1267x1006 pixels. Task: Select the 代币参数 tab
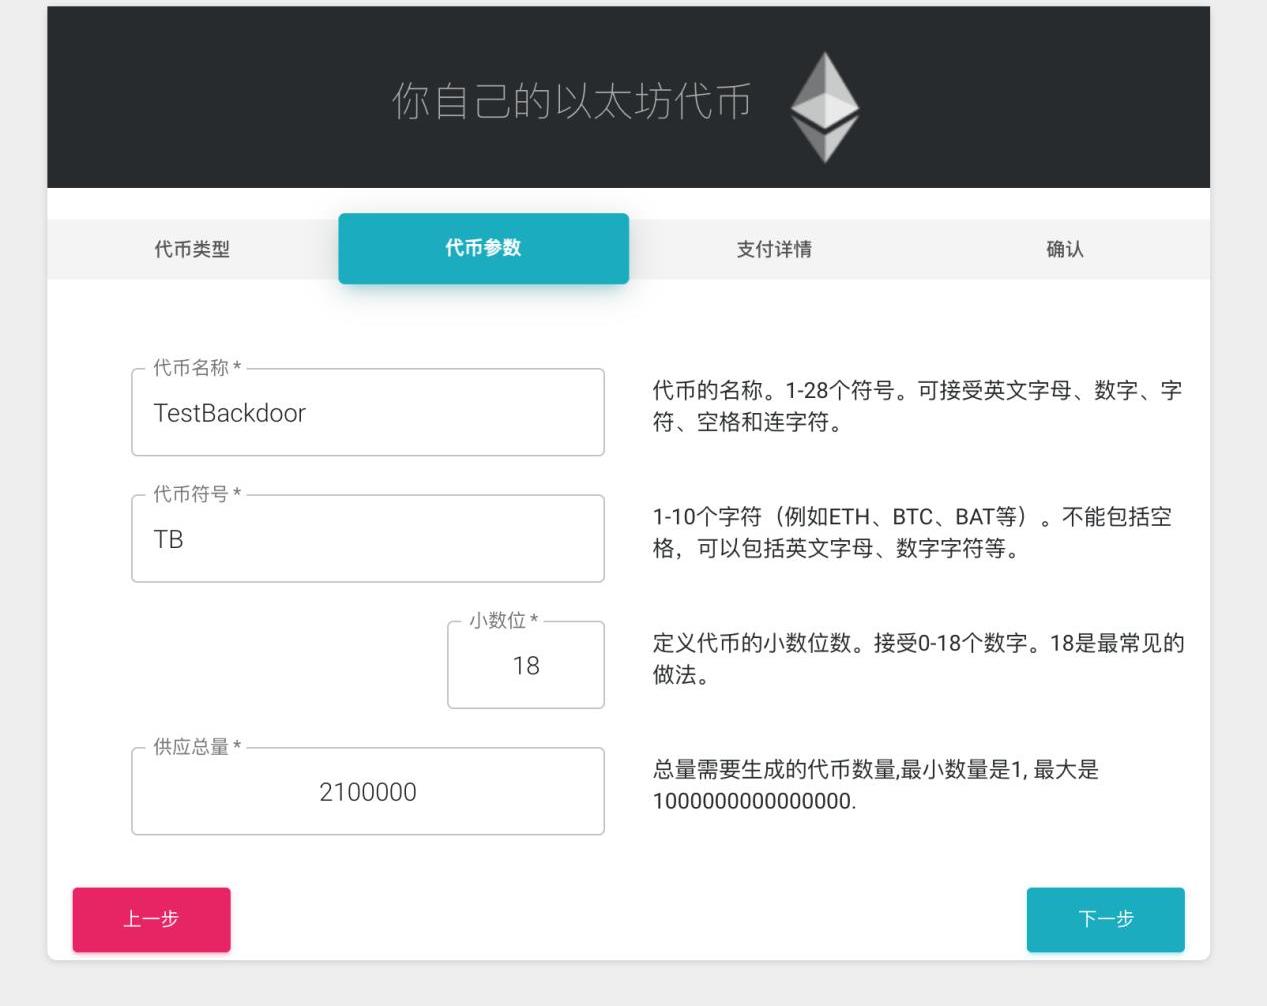click(x=483, y=248)
